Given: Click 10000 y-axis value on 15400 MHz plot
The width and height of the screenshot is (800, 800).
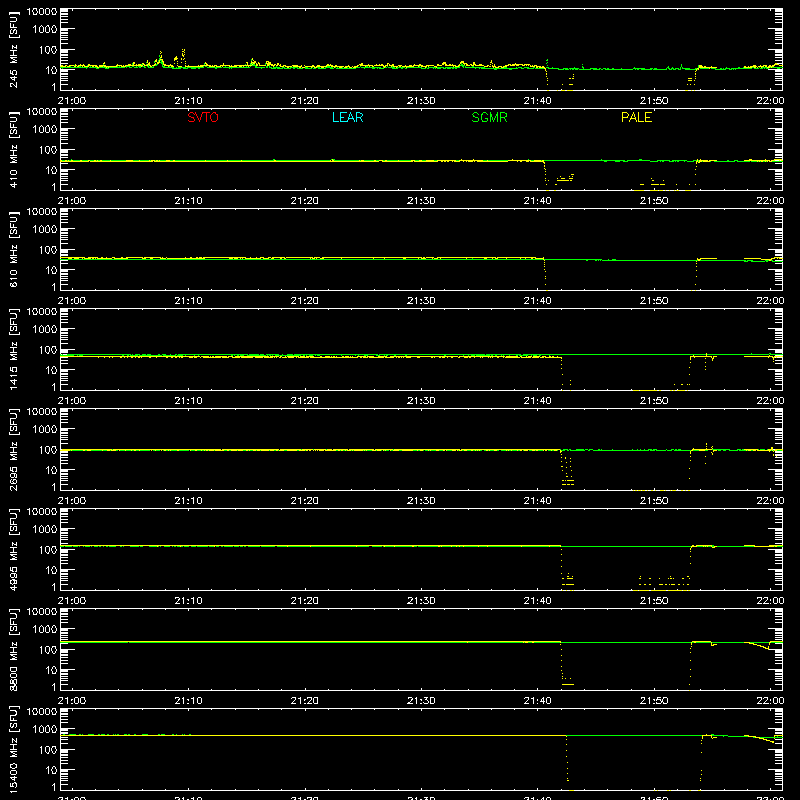Looking at the screenshot, I should (42, 712).
